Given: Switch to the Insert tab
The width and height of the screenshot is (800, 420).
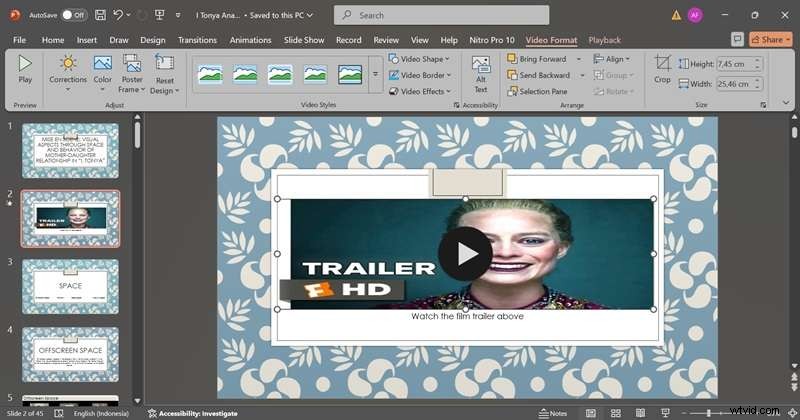Looking at the screenshot, I should coord(87,40).
